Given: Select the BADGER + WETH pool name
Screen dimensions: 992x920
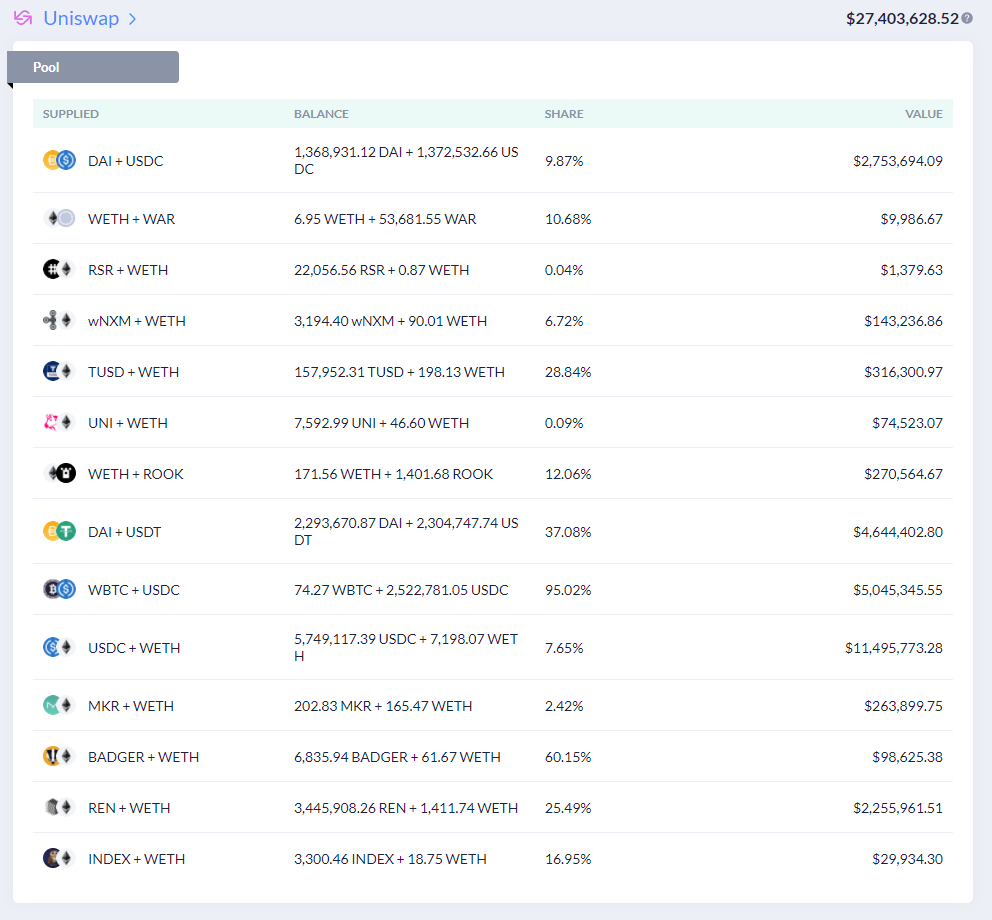Looking at the screenshot, I should pyautogui.click(x=144, y=757).
